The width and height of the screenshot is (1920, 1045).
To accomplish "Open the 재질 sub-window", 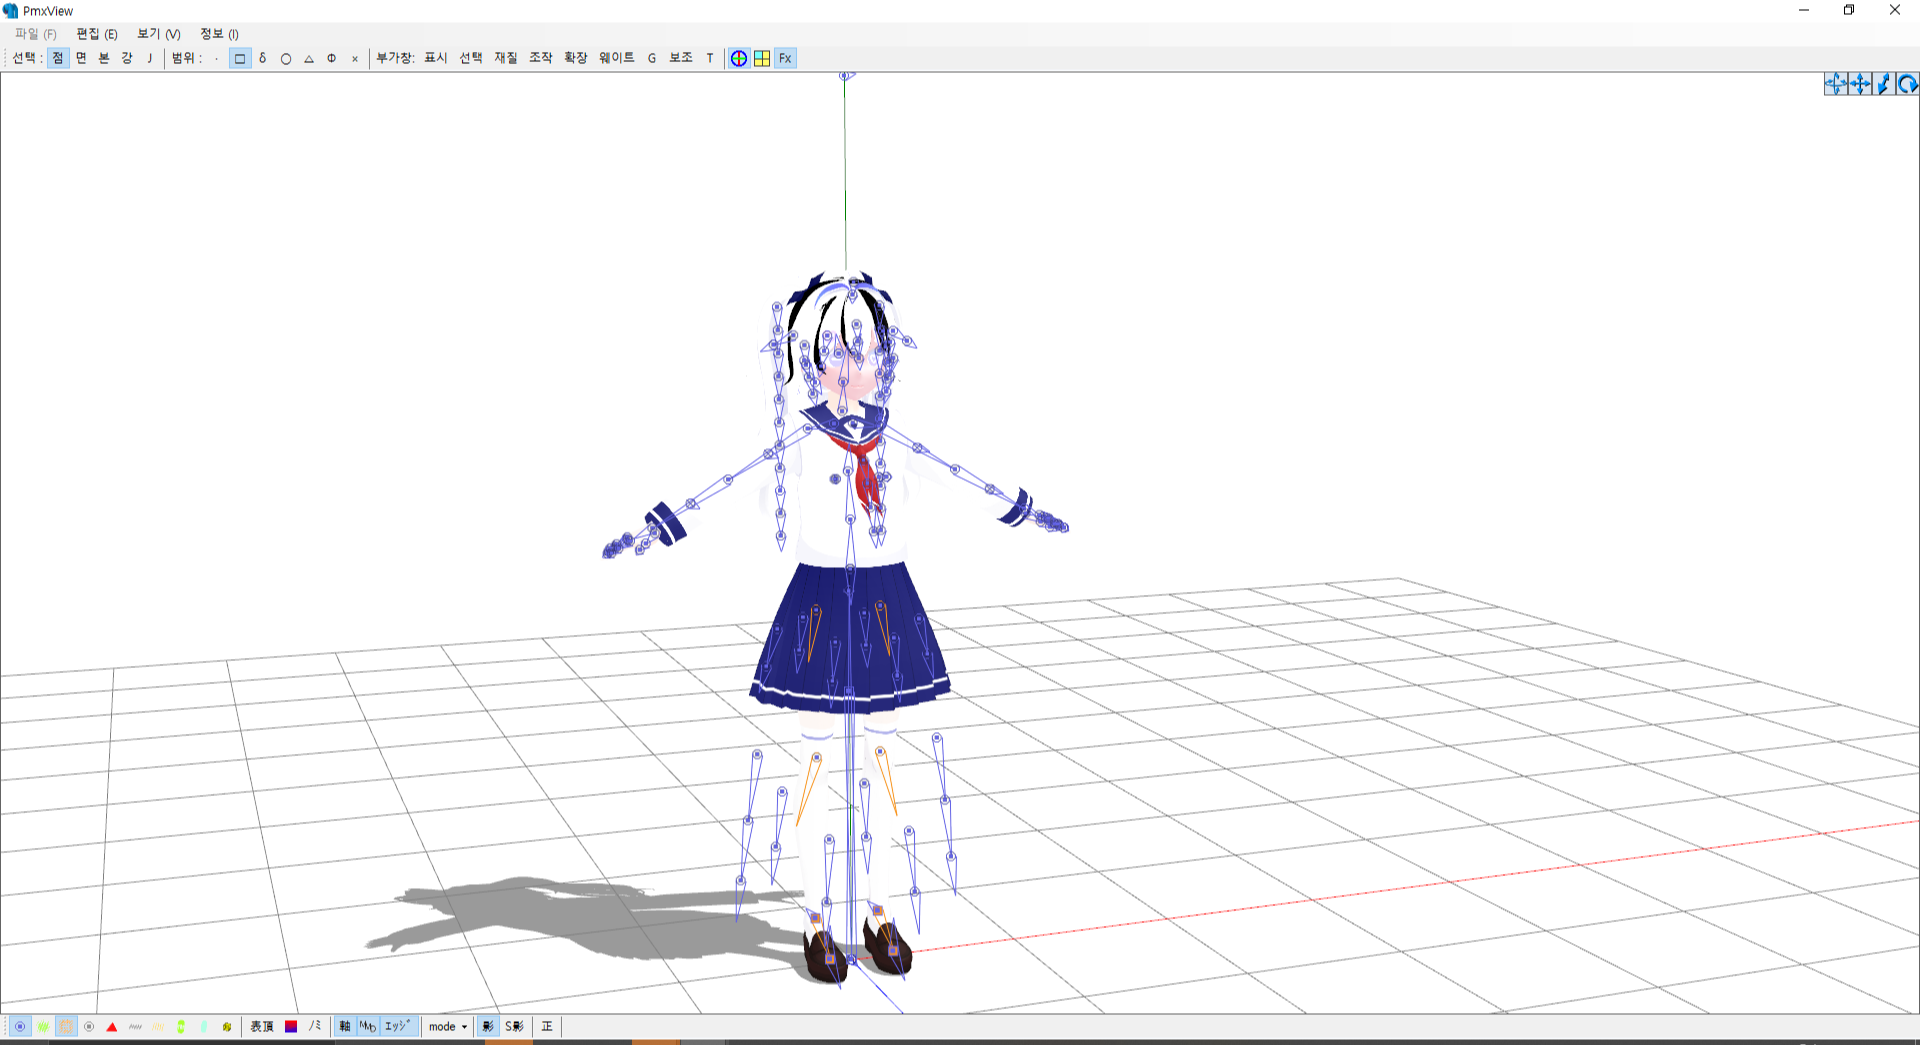I will point(506,58).
